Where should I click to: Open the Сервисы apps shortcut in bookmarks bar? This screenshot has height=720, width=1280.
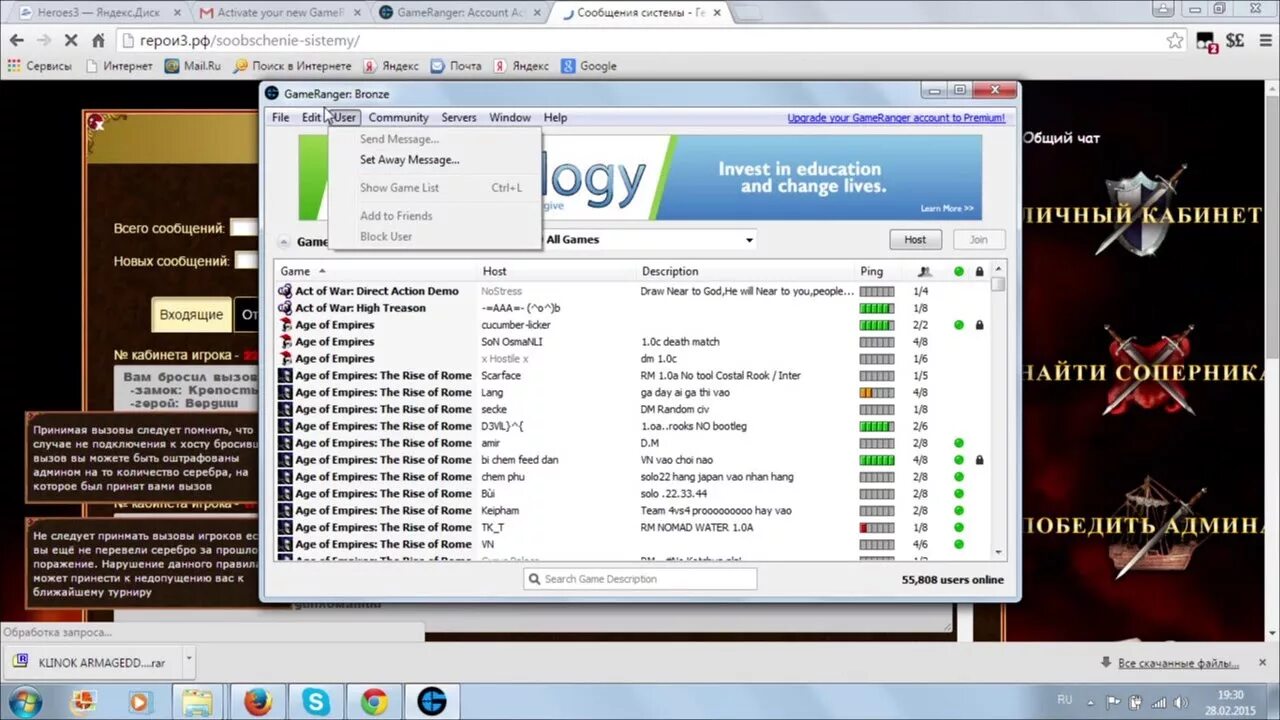coord(39,66)
